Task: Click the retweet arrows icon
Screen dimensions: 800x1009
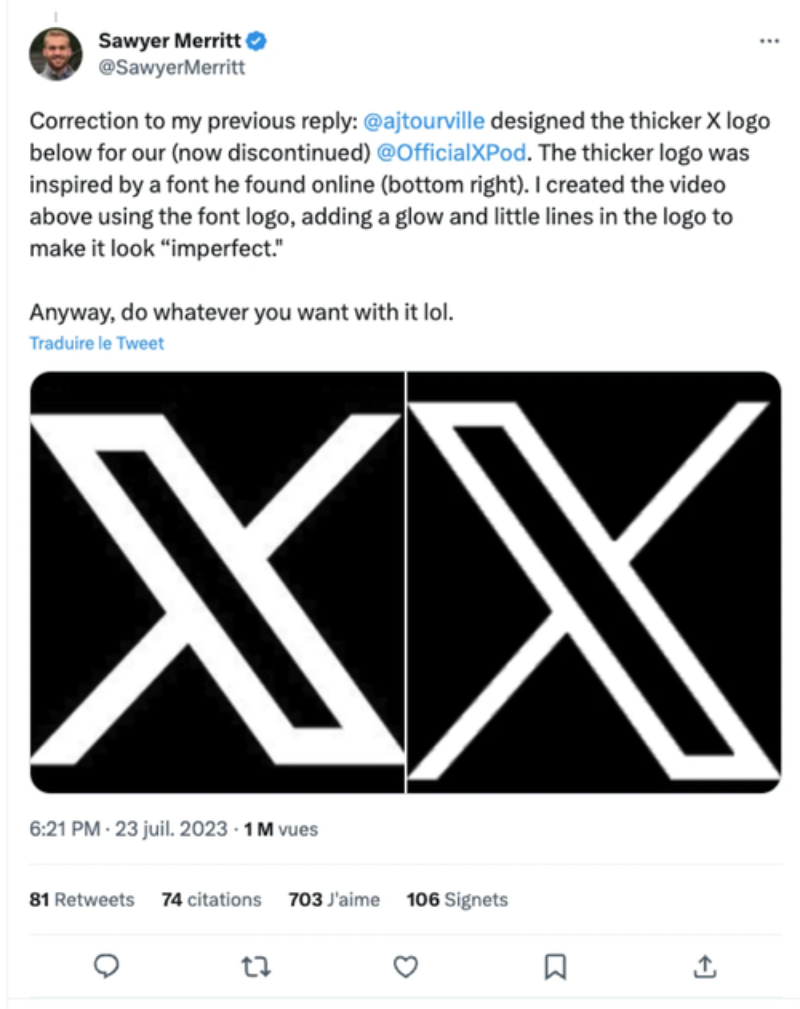Action: tap(255, 965)
